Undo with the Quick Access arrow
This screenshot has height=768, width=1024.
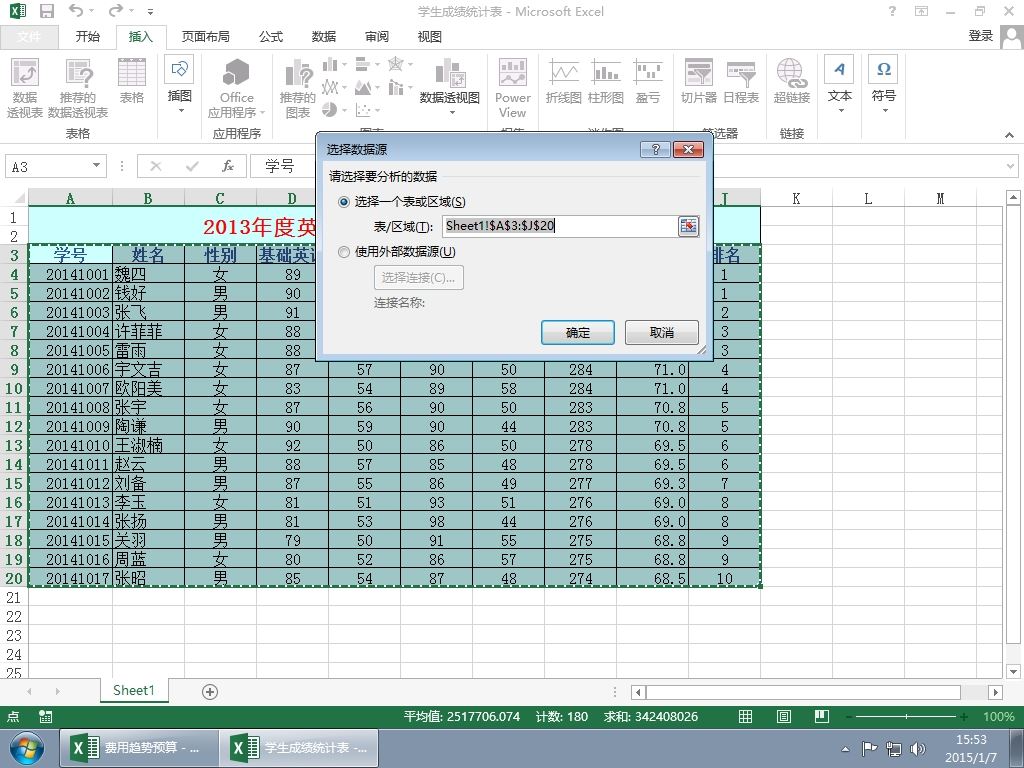[76, 10]
